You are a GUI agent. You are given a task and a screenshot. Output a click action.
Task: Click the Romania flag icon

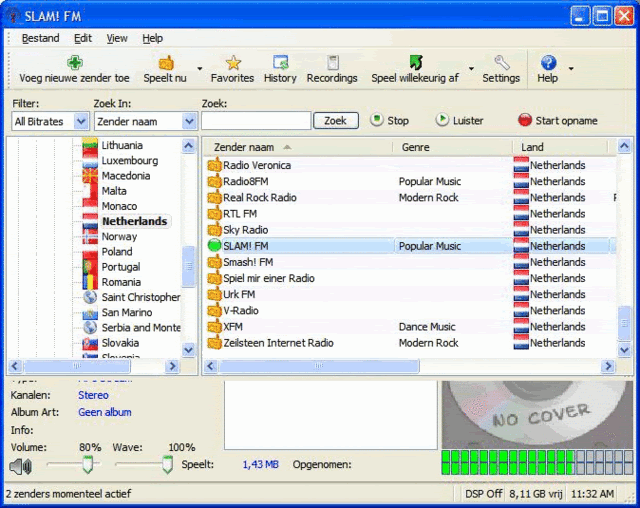[90, 282]
